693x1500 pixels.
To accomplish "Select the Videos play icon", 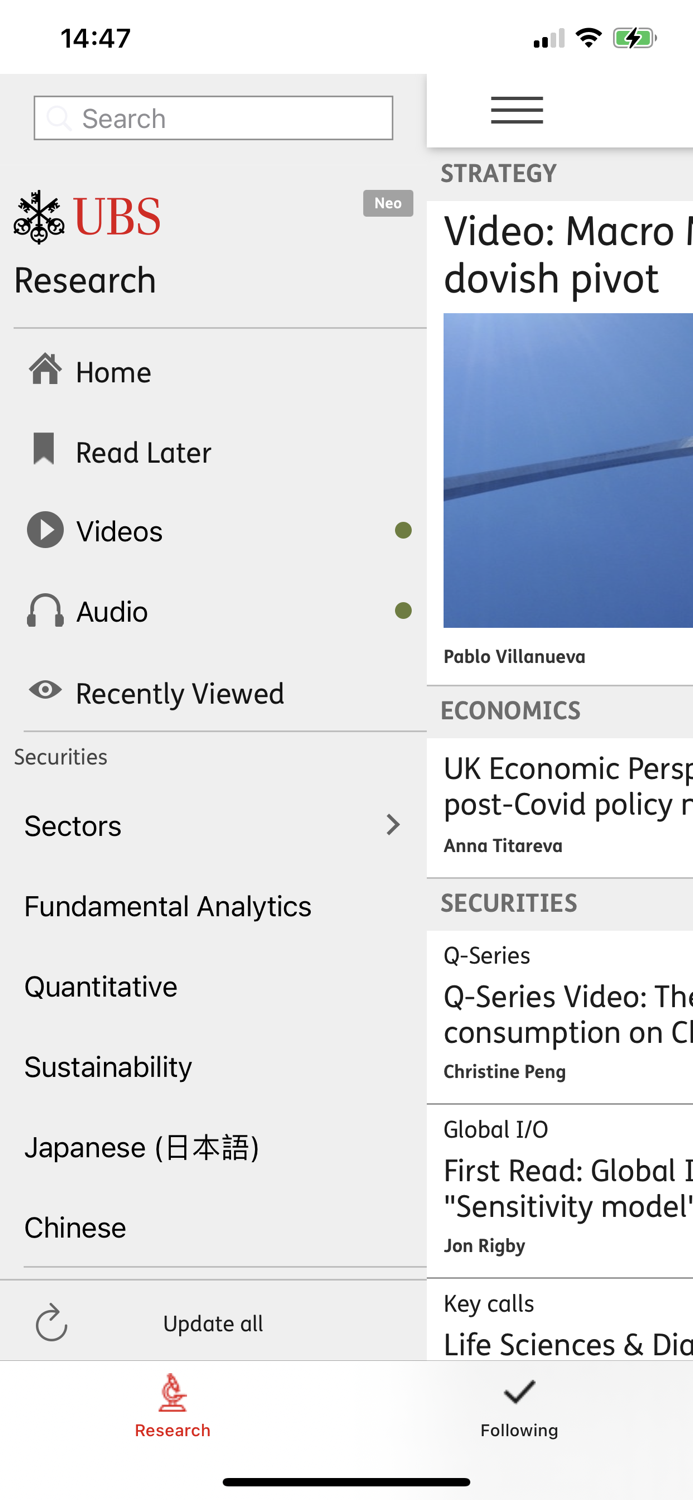I will coord(45,530).
